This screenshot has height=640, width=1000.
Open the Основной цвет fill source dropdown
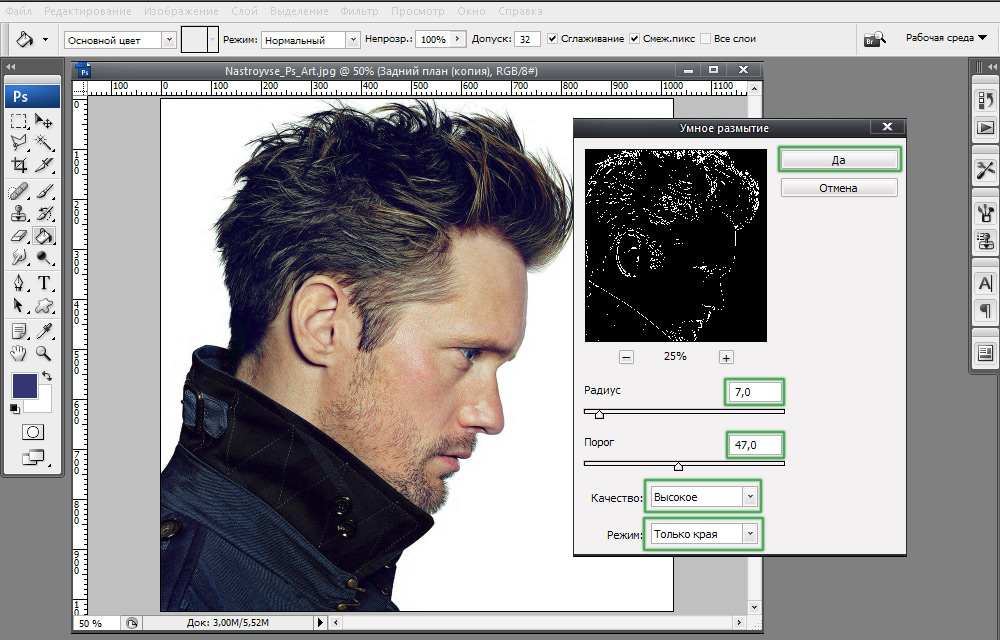pyautogui.click(x=120, y=40)
